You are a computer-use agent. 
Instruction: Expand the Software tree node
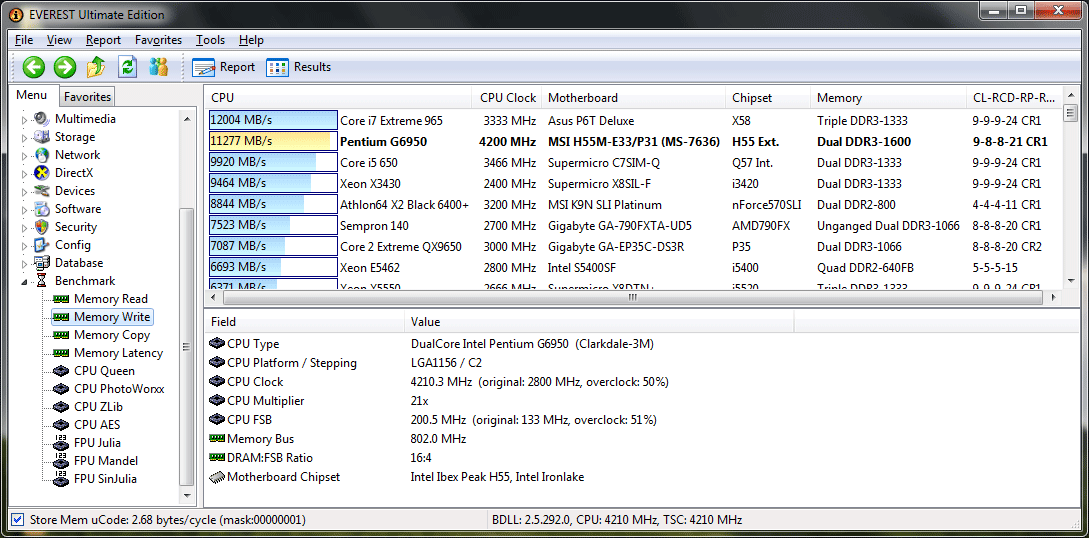[x=24, y=210]
